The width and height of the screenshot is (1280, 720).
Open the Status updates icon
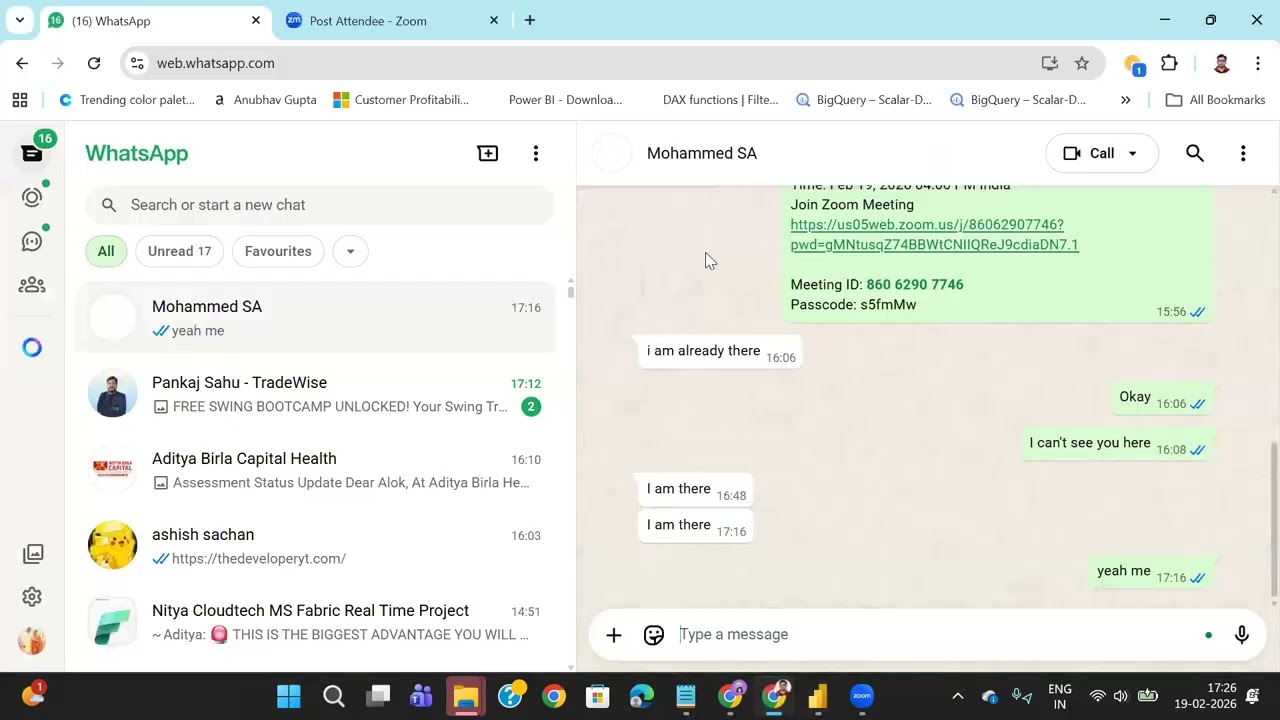point(32,197)
